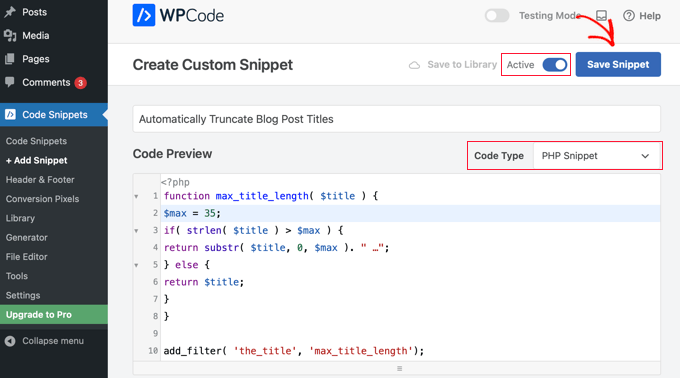The width and height of the screenshot is (680, 378).
Task: Click the Help question mark icon
Action: [x=629, y=16]
